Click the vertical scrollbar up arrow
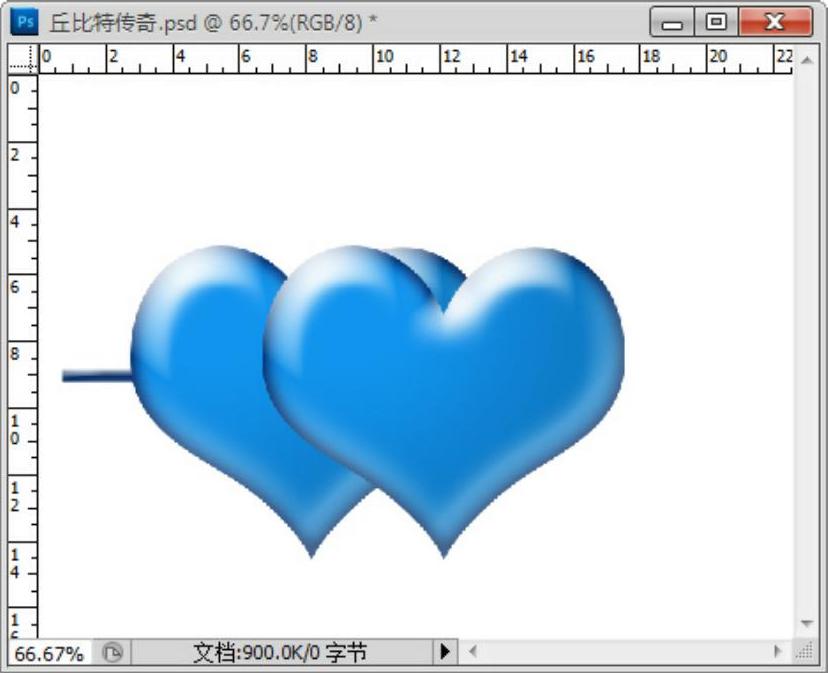This screenshot has height=673, width=828. pyautogui.click(x=807, y=61)
